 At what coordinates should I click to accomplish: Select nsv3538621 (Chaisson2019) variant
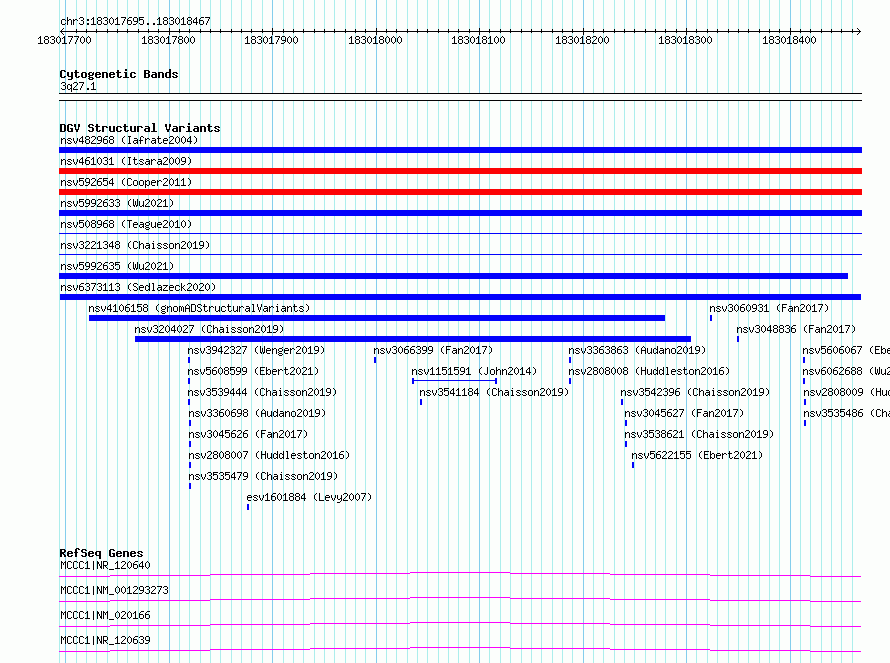point(699,434)
